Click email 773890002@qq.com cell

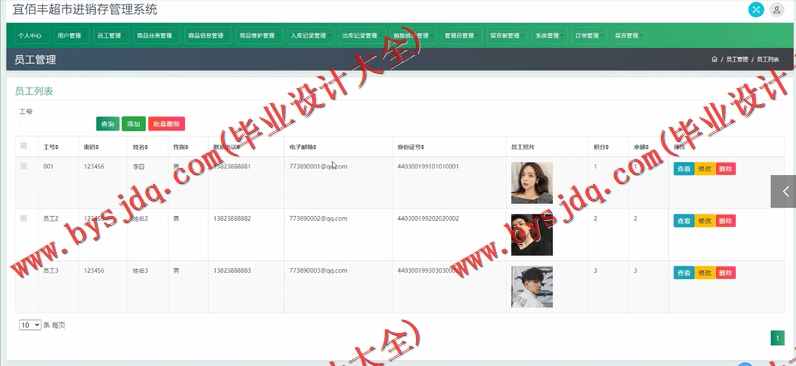[x=318, y=218]
